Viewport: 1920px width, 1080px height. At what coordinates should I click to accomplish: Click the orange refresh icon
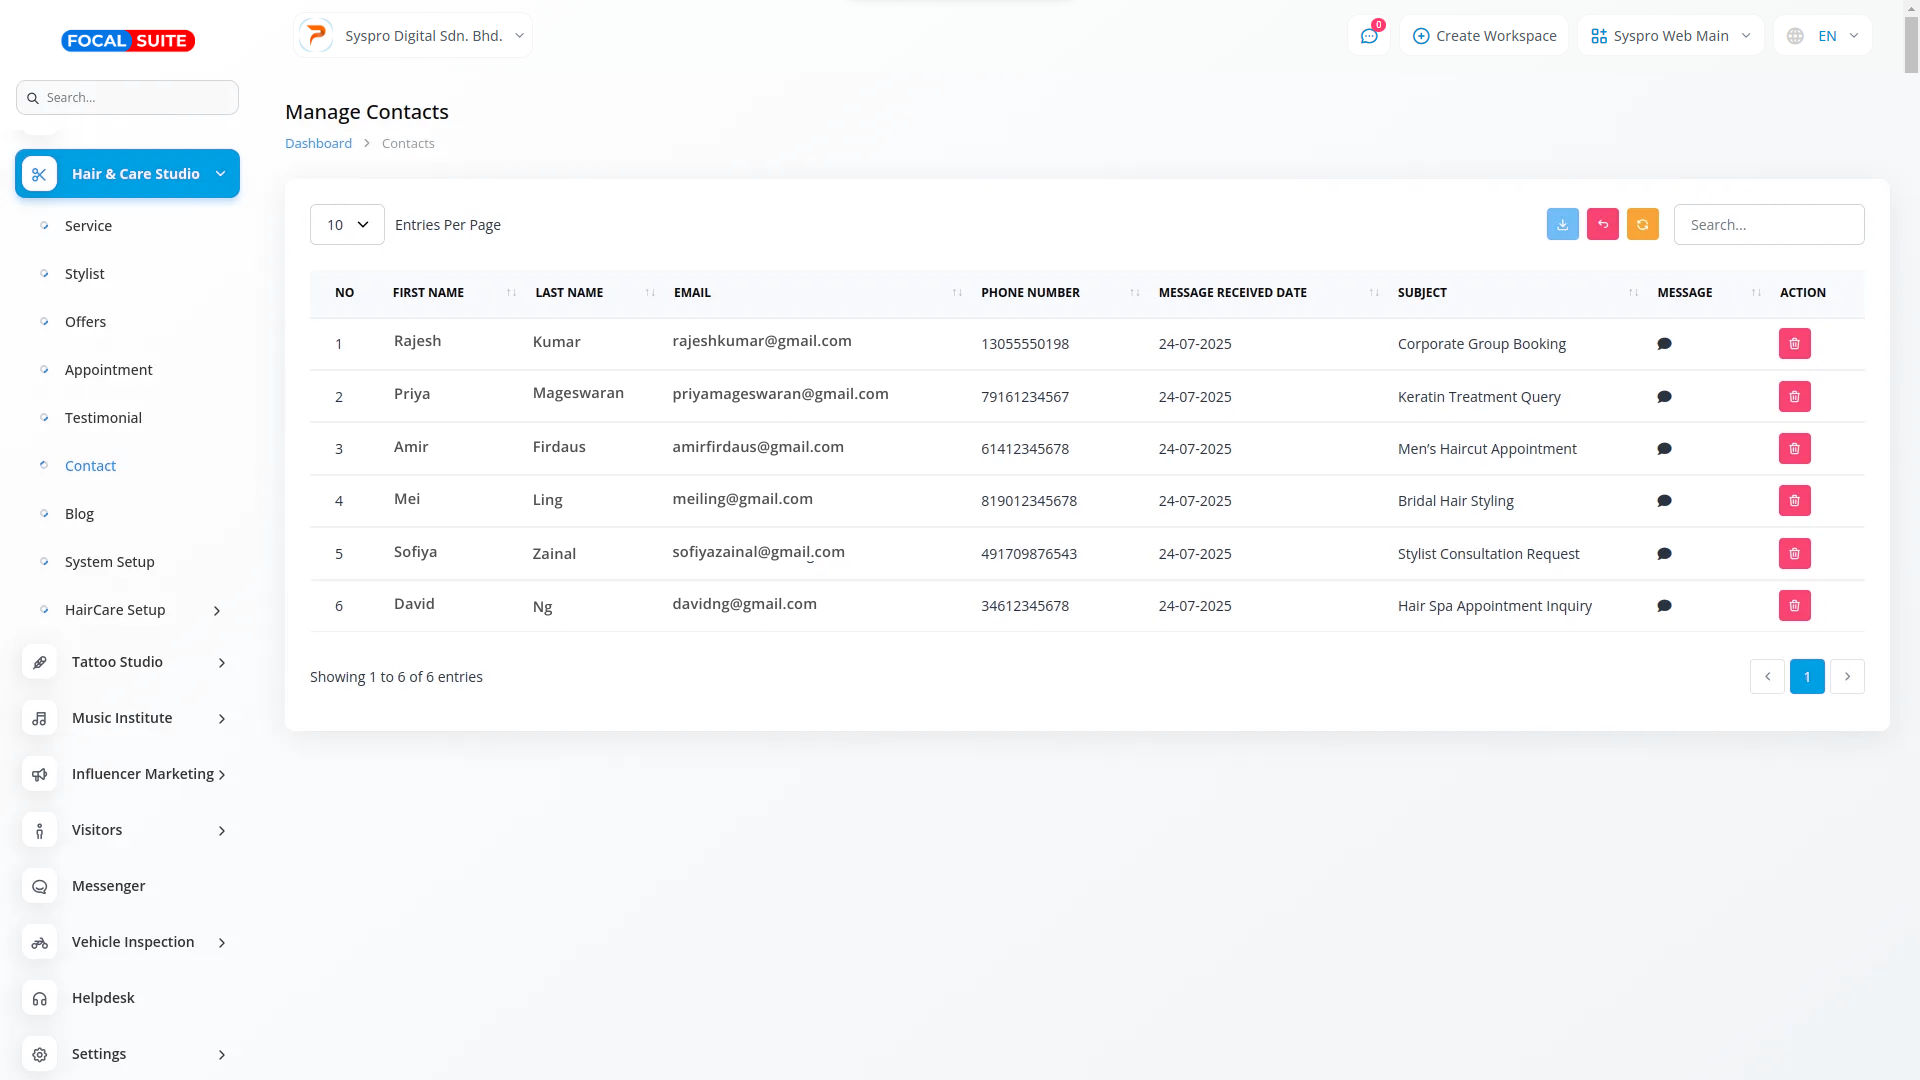pyautogui.click(x=1642, y=225)
